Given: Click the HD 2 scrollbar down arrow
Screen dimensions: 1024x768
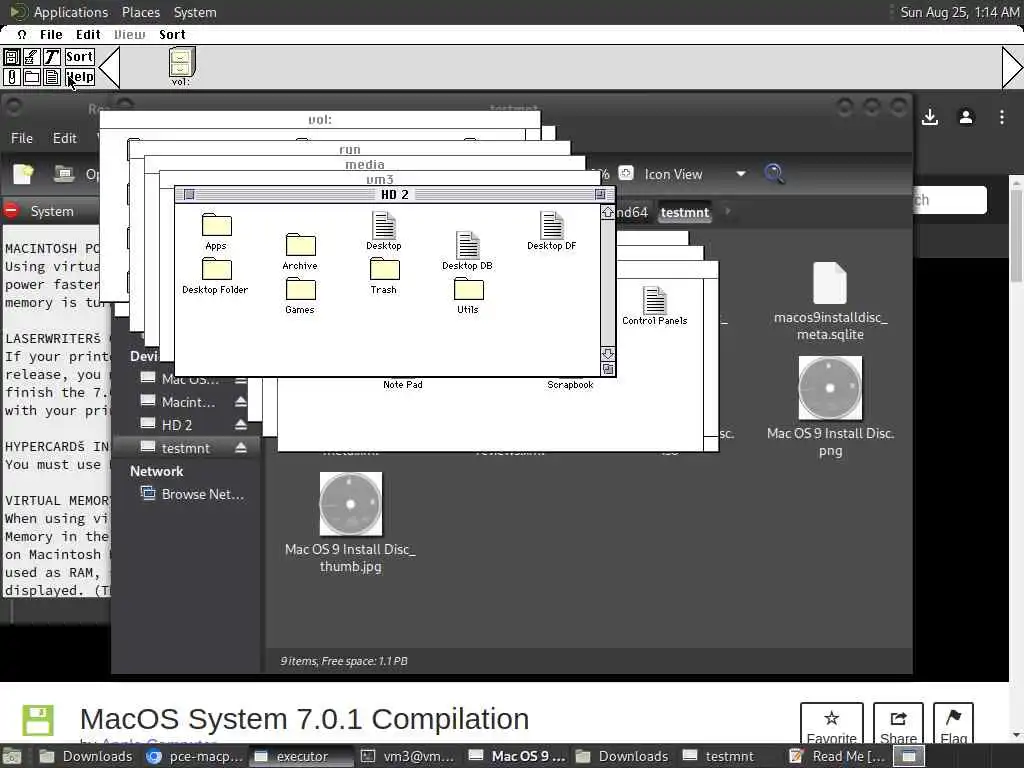Looking at the screenshot, I should [607, 354].
